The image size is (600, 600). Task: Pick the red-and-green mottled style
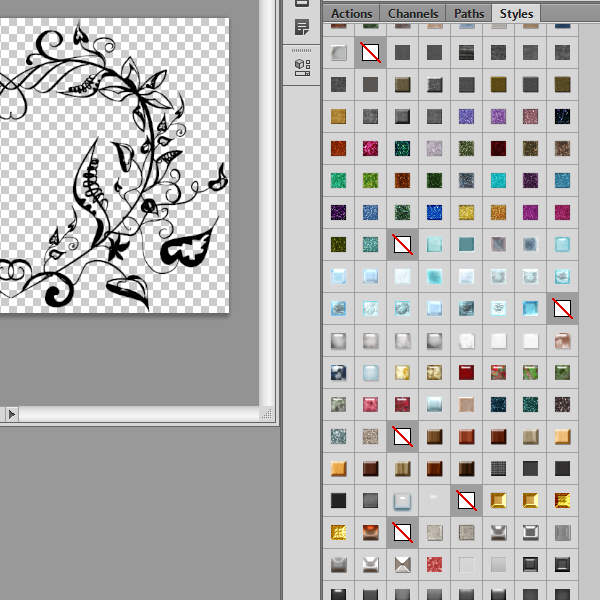pyautogui.click(x=498, y=372)
